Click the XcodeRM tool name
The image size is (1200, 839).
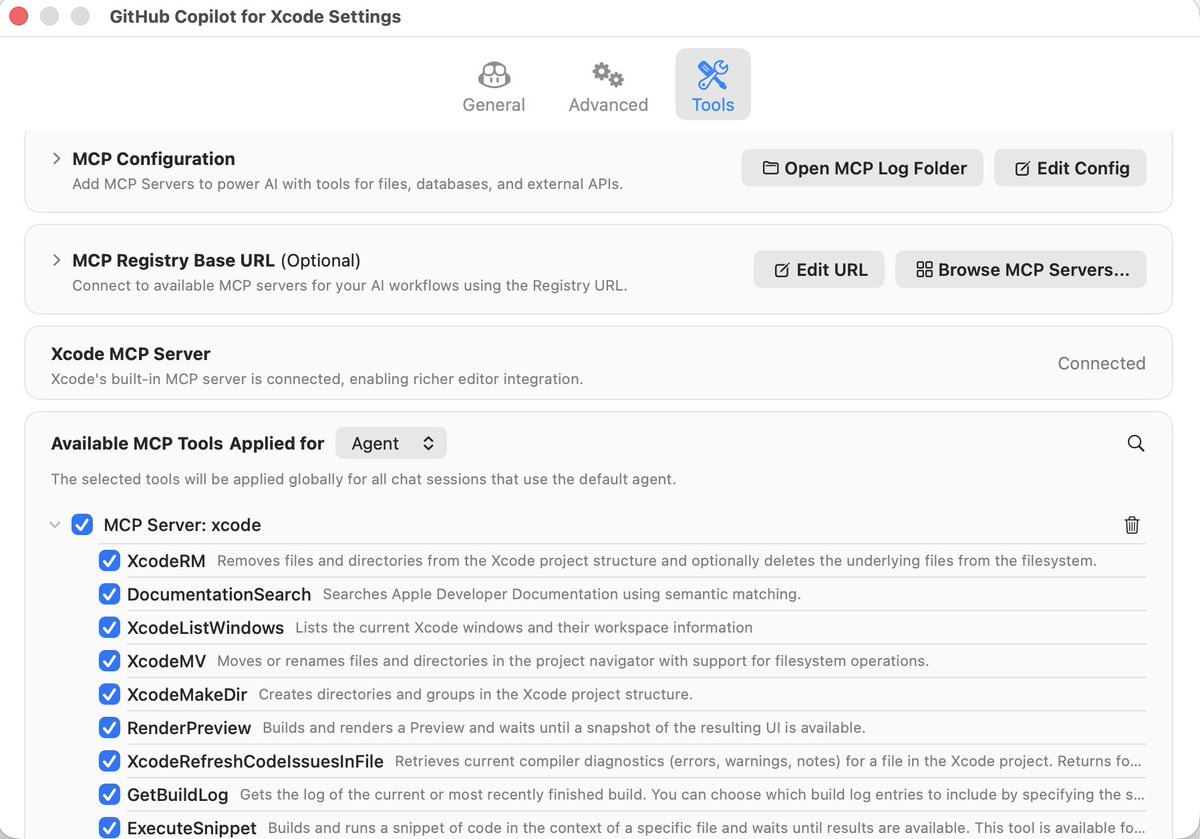click(166, 561)
